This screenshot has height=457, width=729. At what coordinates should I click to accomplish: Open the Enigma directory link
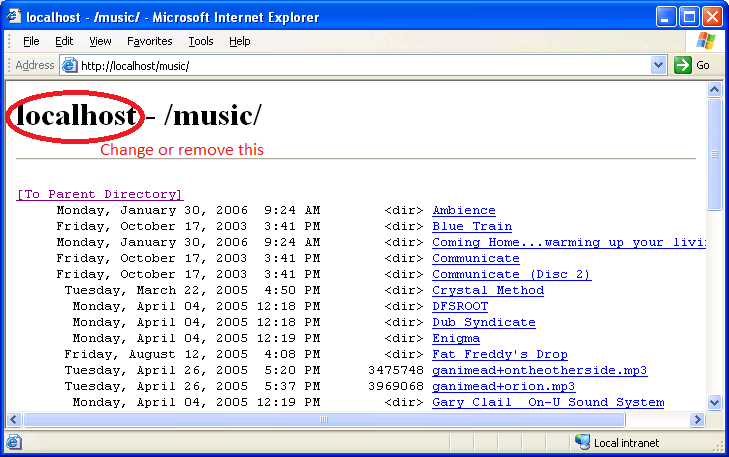click(456, 338)
